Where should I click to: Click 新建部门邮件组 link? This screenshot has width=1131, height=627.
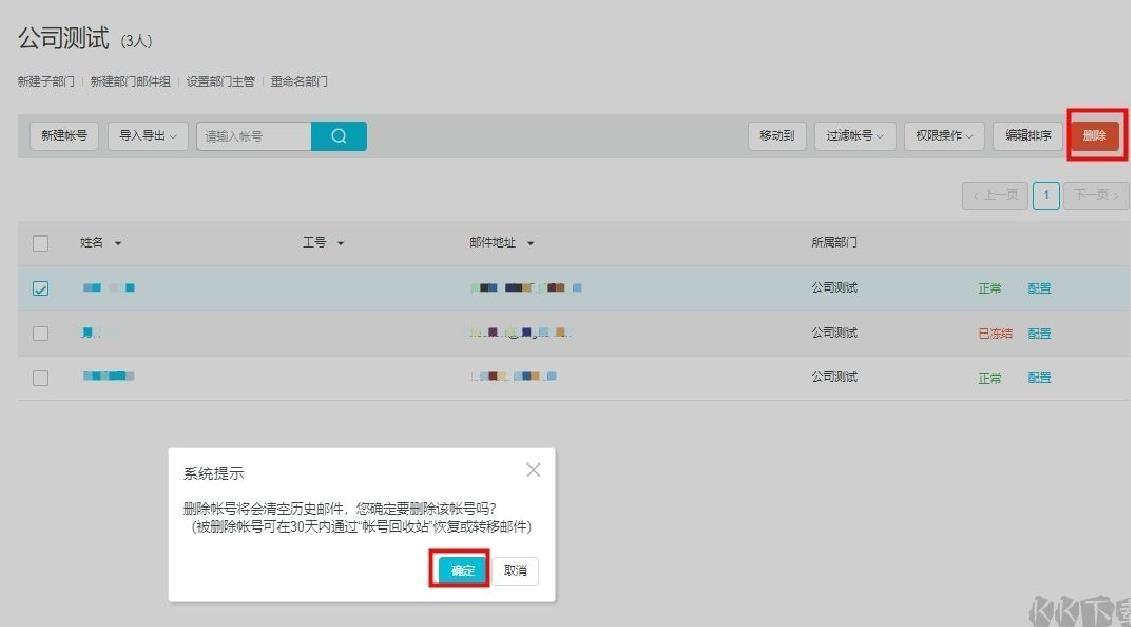pyautogui.click(x=131, y=82)
